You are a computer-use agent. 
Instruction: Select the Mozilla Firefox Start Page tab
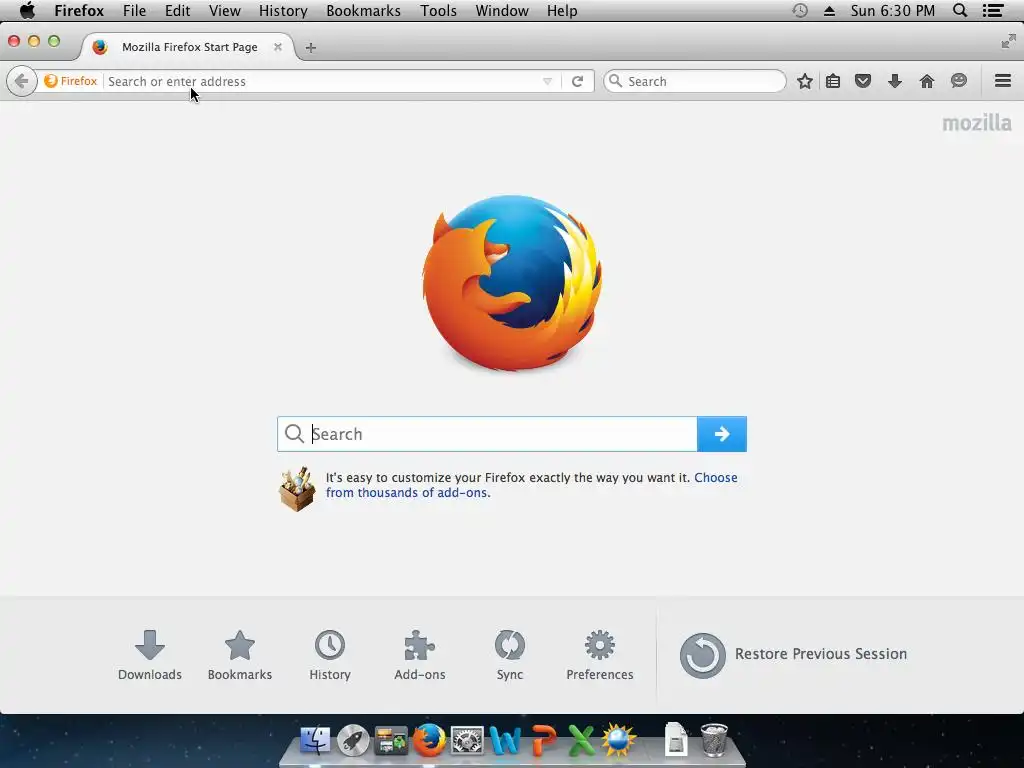(x=189, y=47)
